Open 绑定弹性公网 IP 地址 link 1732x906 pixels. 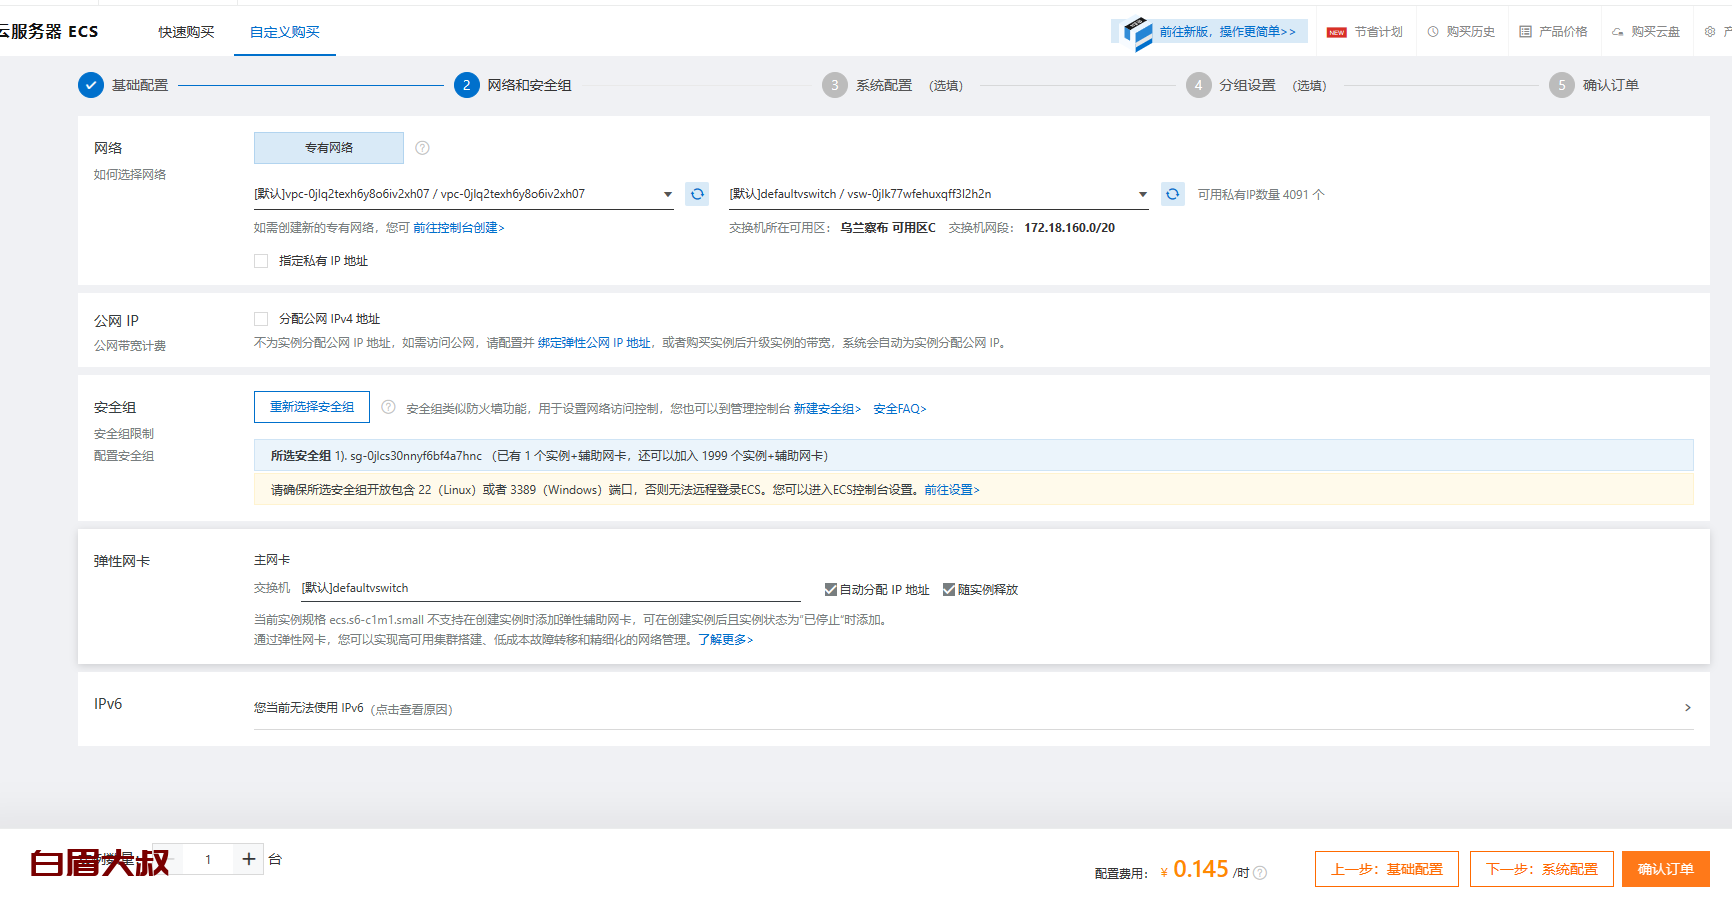click(x=594, y=343)
